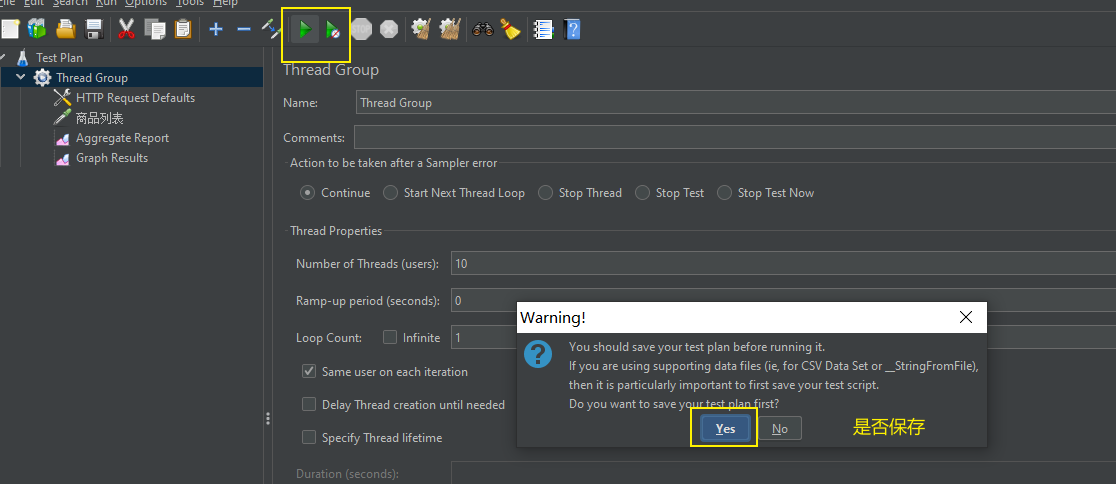The height and width of the screenshot is (484, 1116).
Task: Open the Edit menu
Action: coord(33,4)
